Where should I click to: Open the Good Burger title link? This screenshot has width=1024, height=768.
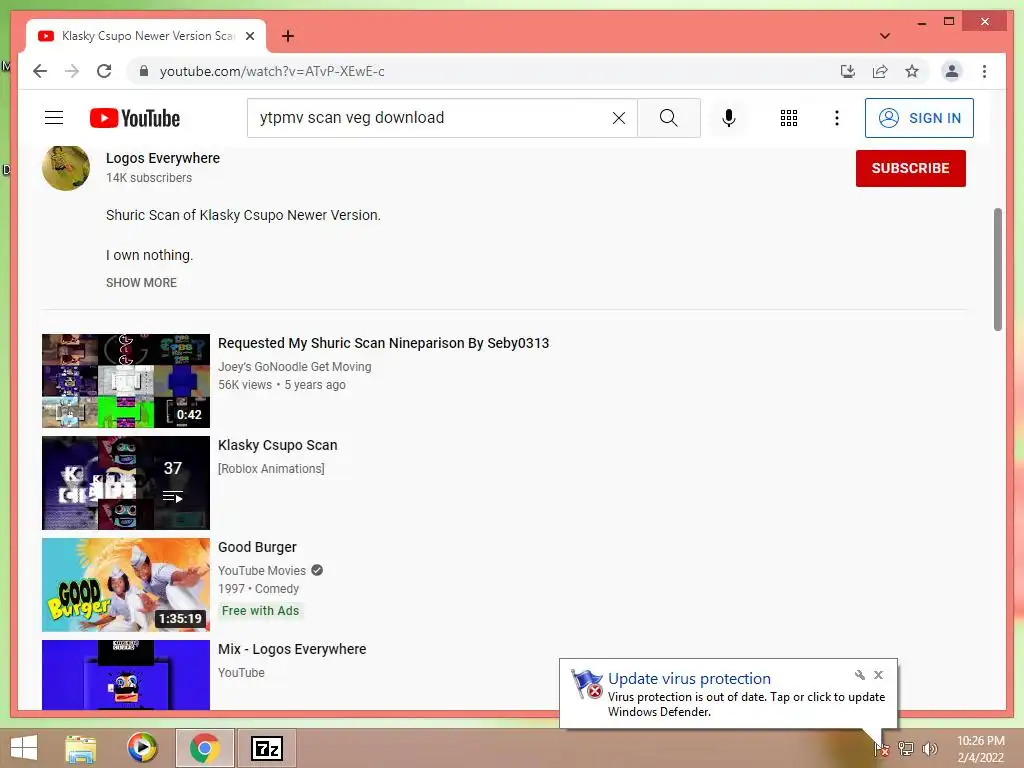pyautogui.click(x=257, y=547)
